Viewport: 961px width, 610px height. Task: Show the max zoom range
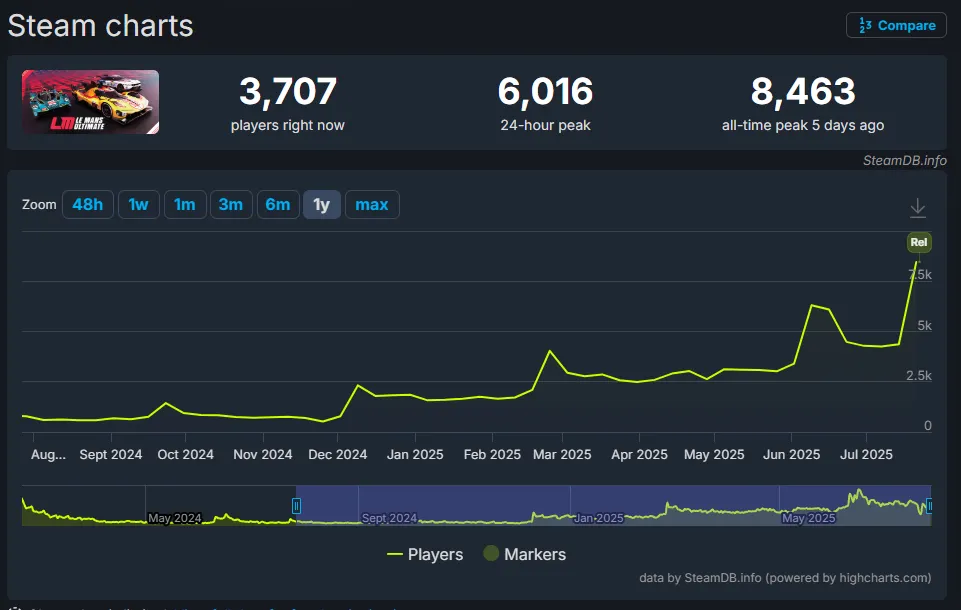coord(372,205)
